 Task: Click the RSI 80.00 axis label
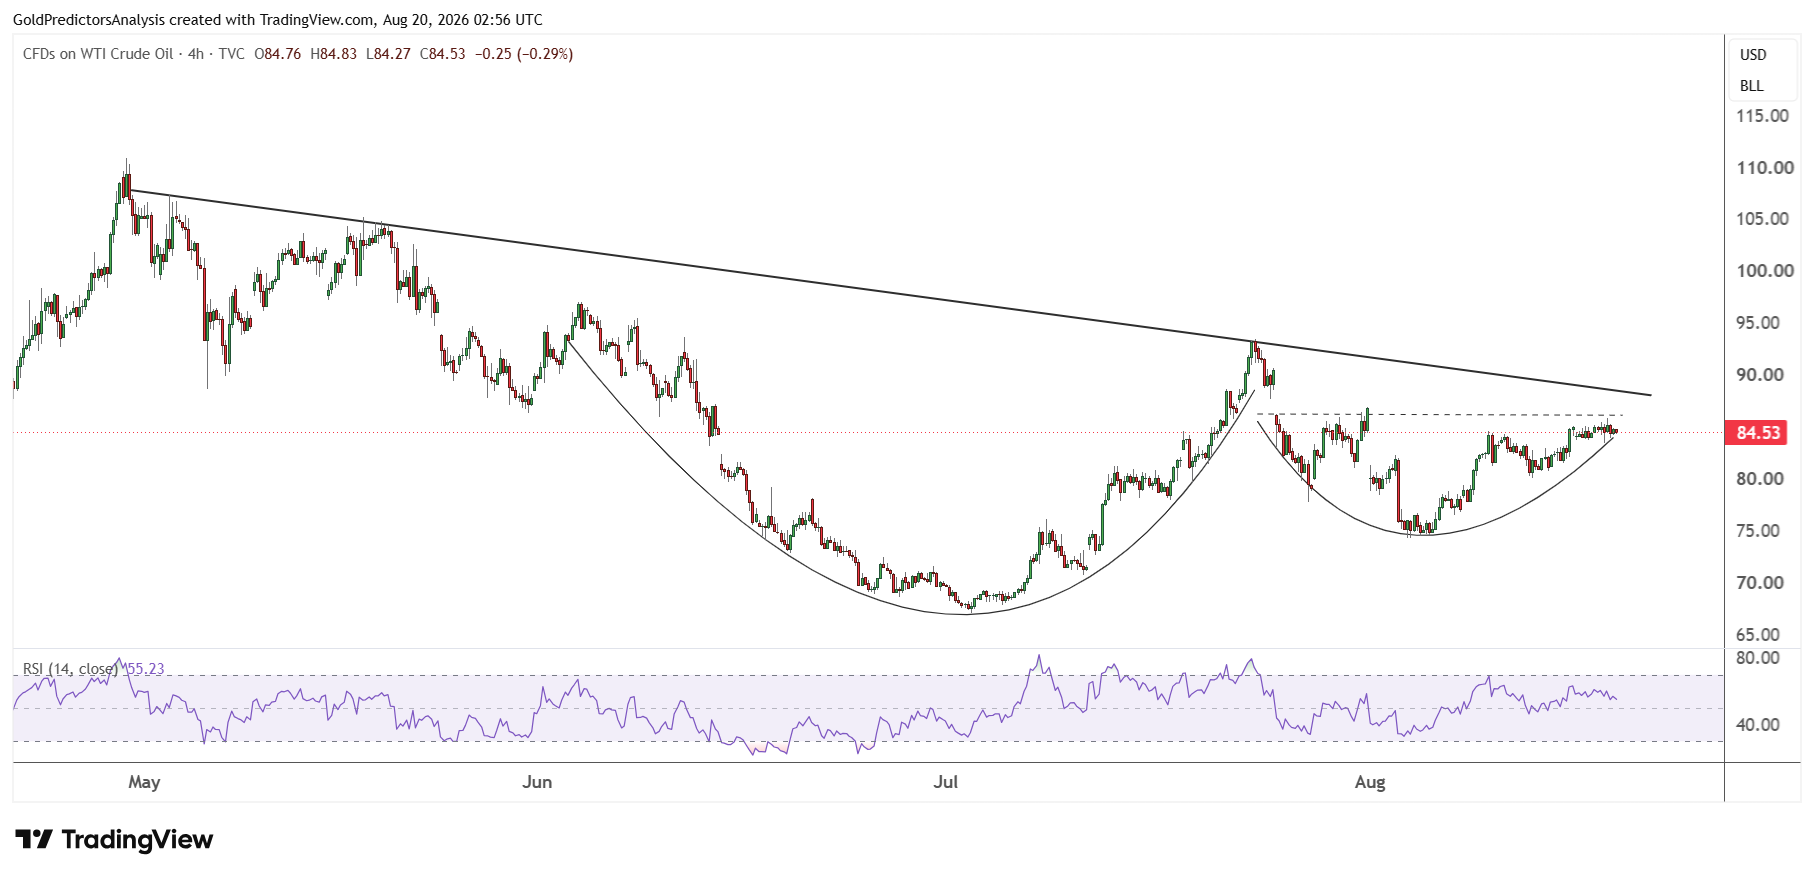(1759, 658)
